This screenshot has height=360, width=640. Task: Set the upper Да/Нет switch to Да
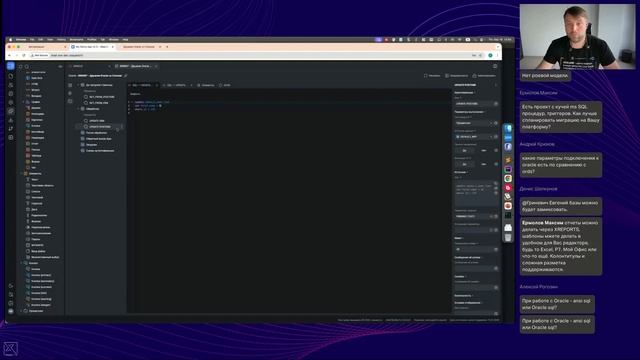[464, 151]
